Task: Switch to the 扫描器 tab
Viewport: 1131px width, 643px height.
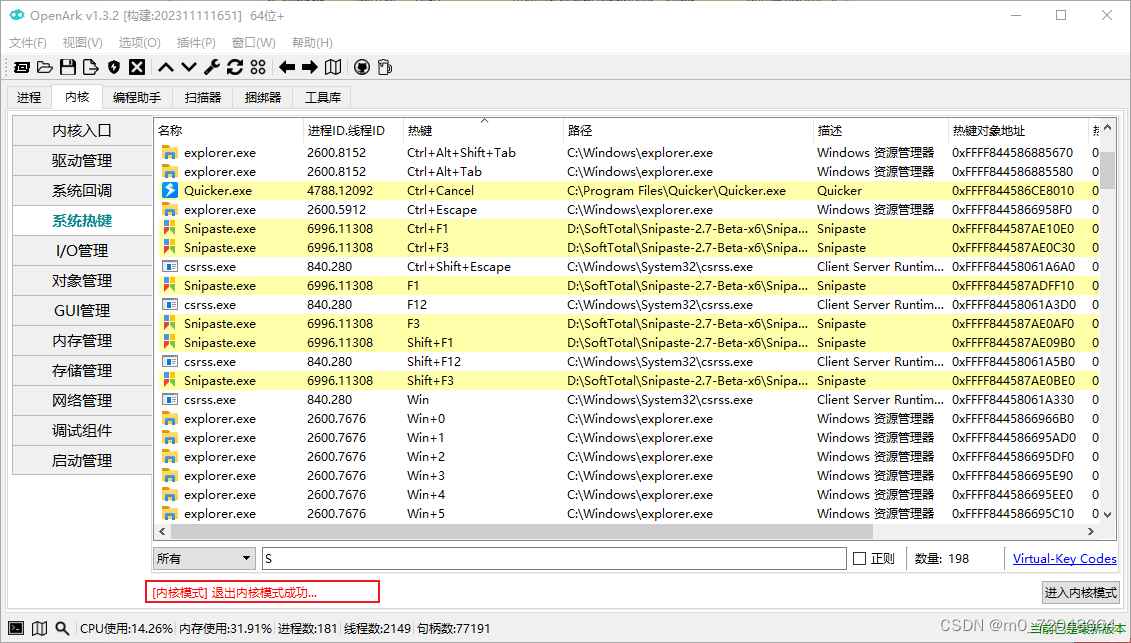Action: (x=203, y=97)
